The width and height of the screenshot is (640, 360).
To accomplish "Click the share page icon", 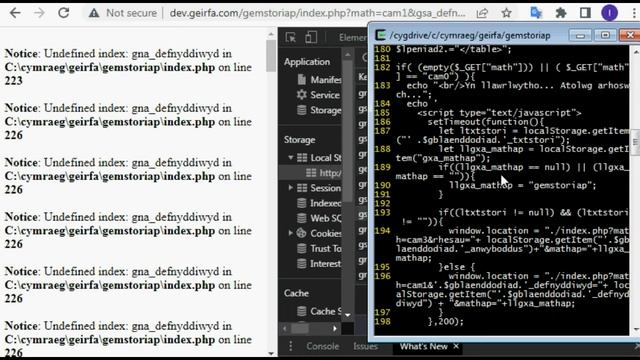I will tap(482, 13).
